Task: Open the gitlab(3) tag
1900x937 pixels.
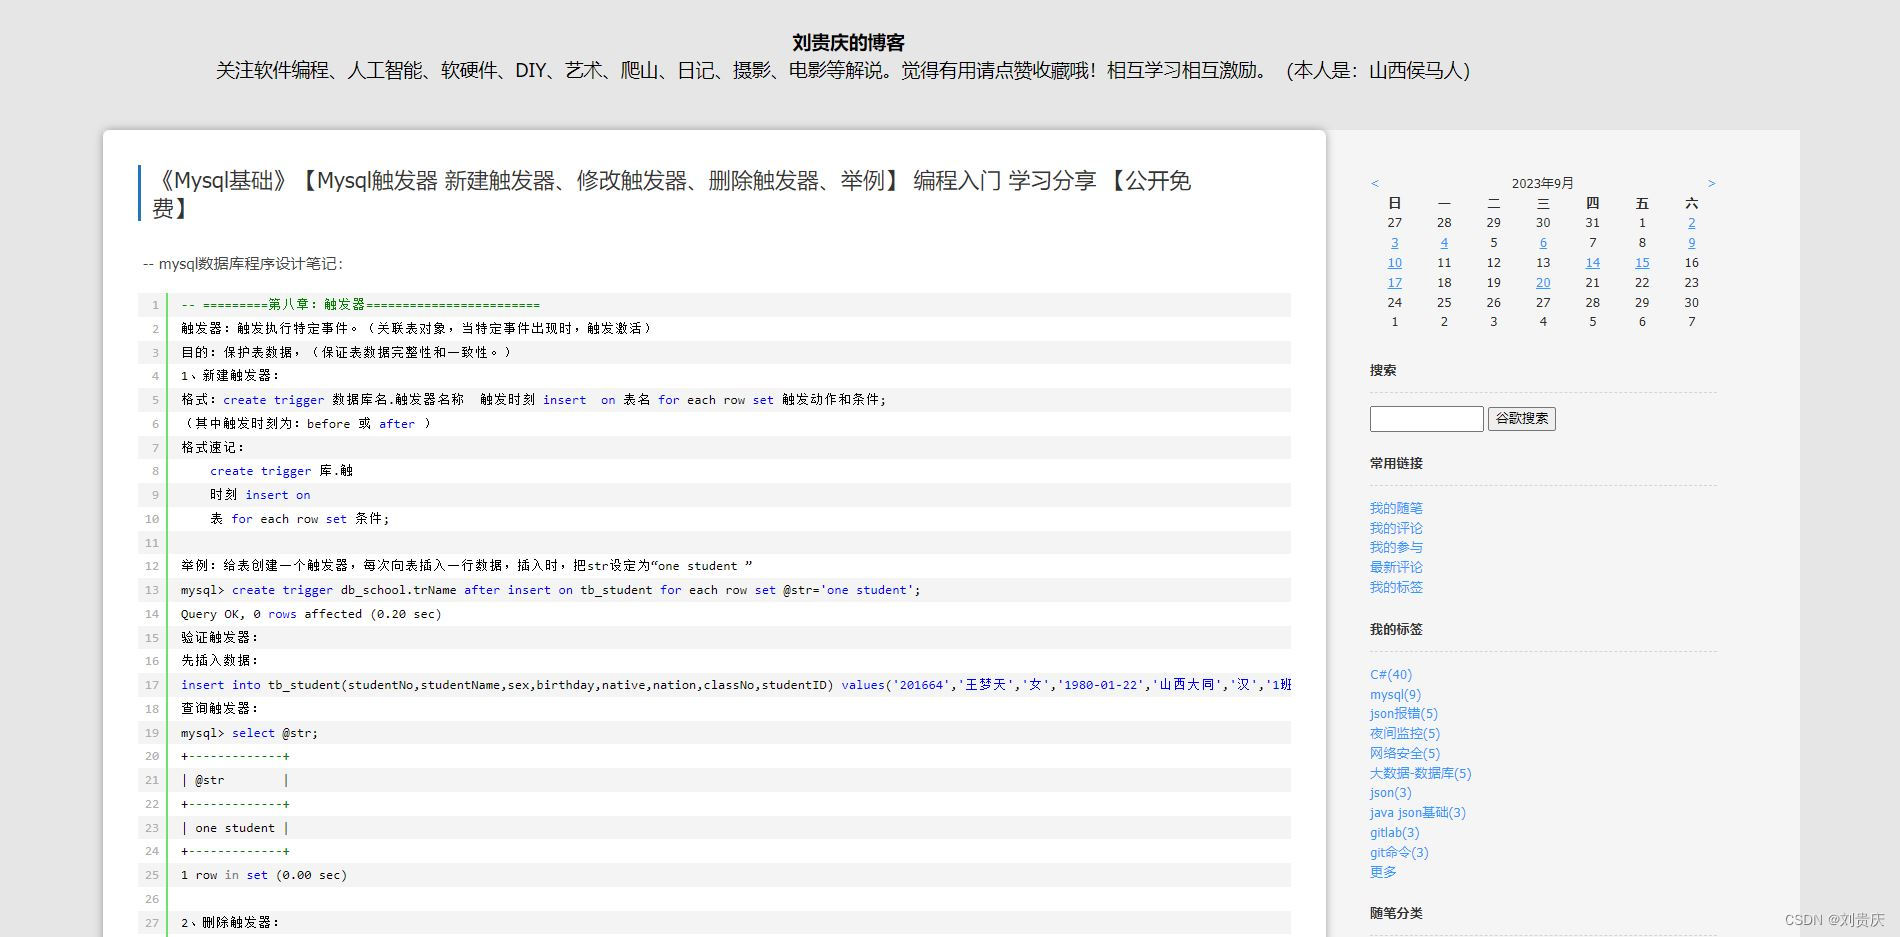Action: (1395, 832)
